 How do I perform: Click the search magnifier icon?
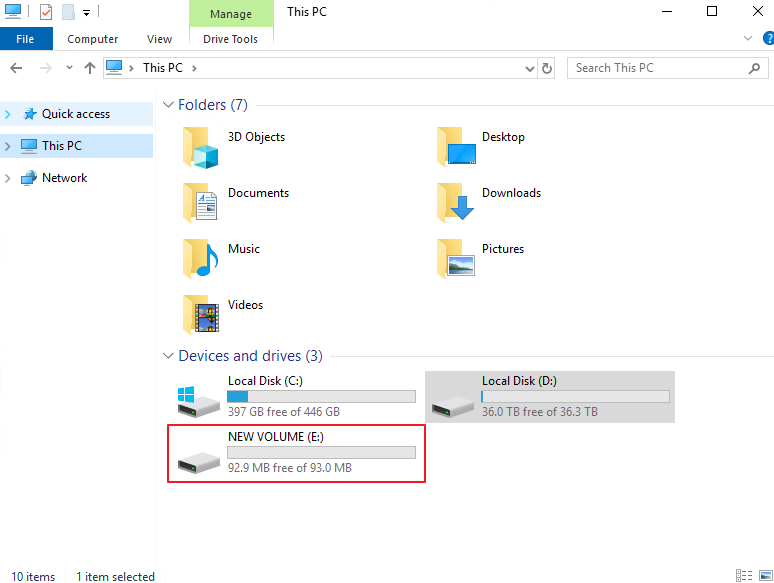pyautogui.click(x=754, y=68)
